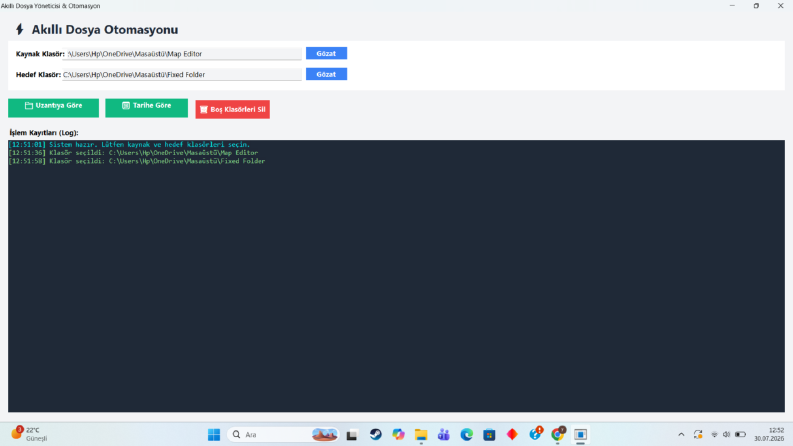The height and width of the screenshot is (446, 793).
Task: Open the Wi-Fi network tray icon
Action: 714,434
